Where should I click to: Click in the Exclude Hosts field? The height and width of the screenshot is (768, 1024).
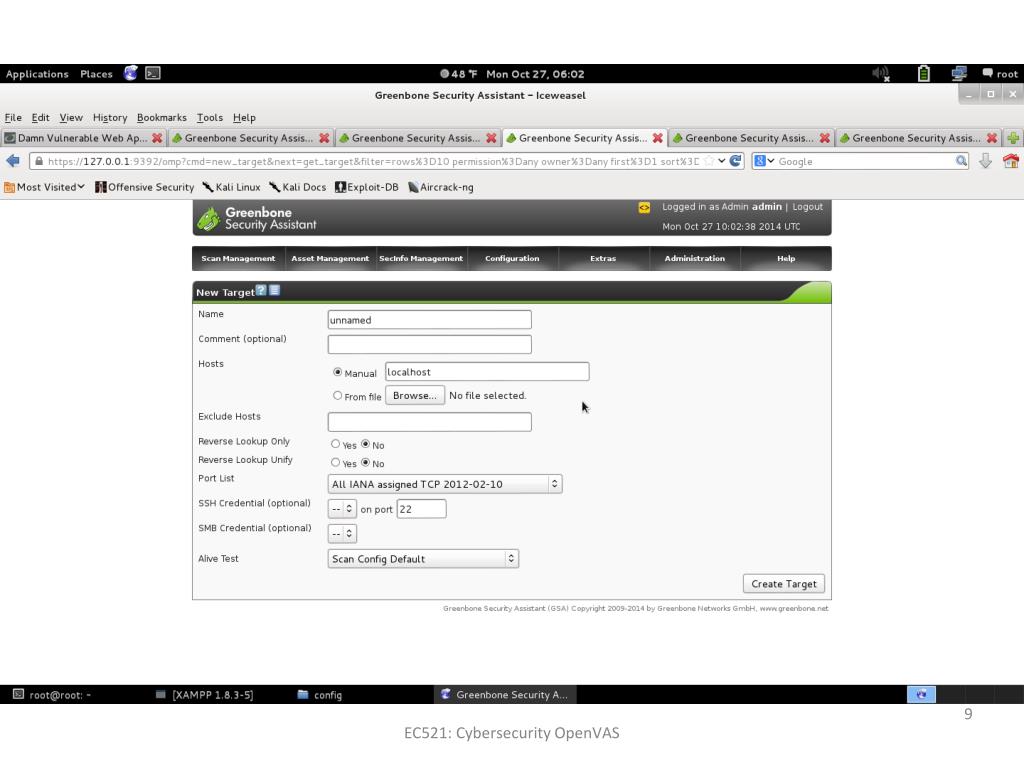[430, 422]
